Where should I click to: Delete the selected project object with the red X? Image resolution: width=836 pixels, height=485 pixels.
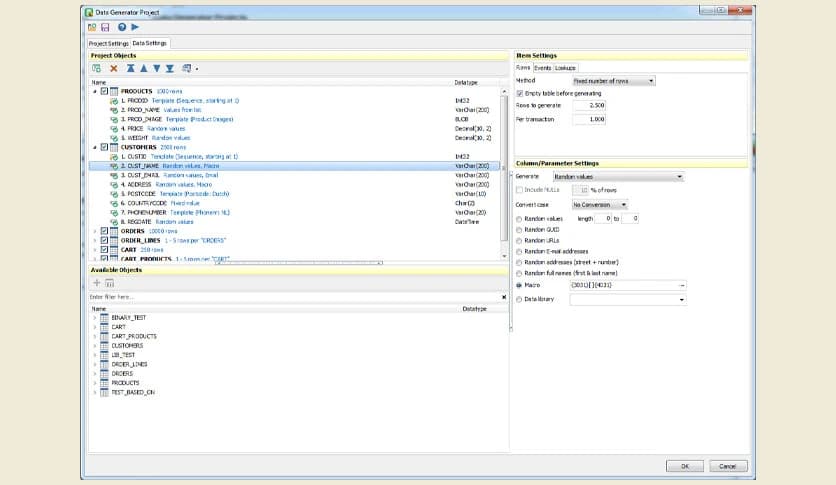114,68
